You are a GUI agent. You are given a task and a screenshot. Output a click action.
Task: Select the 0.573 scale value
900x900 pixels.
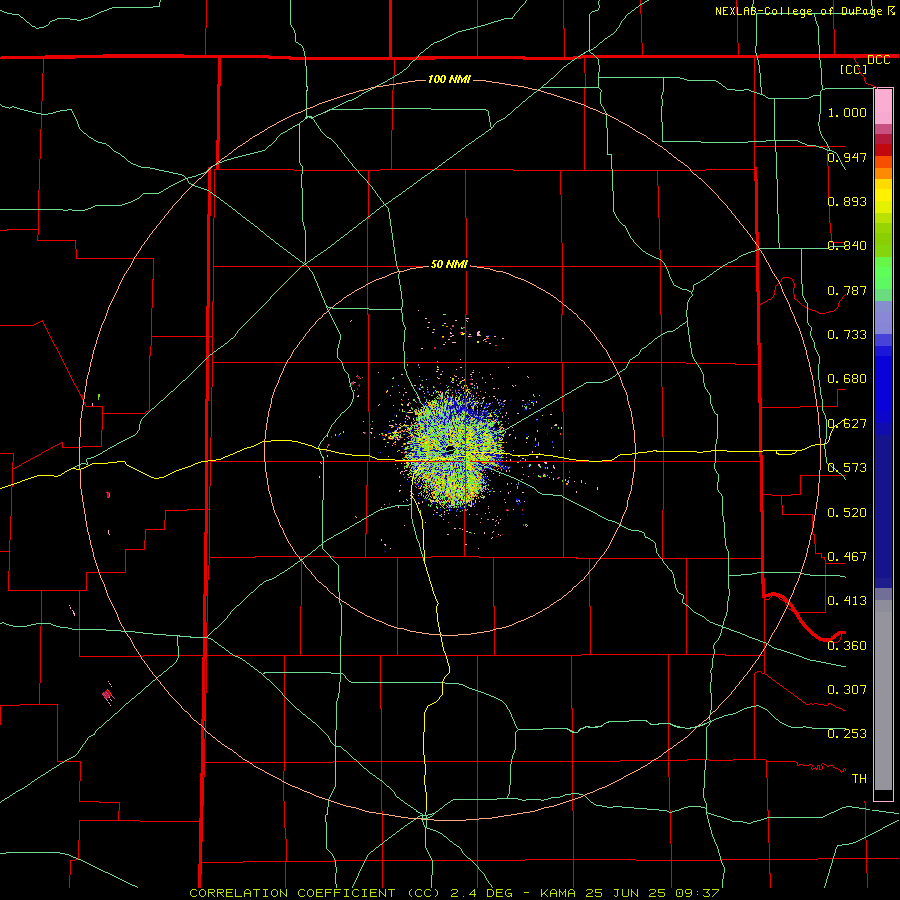847,468
